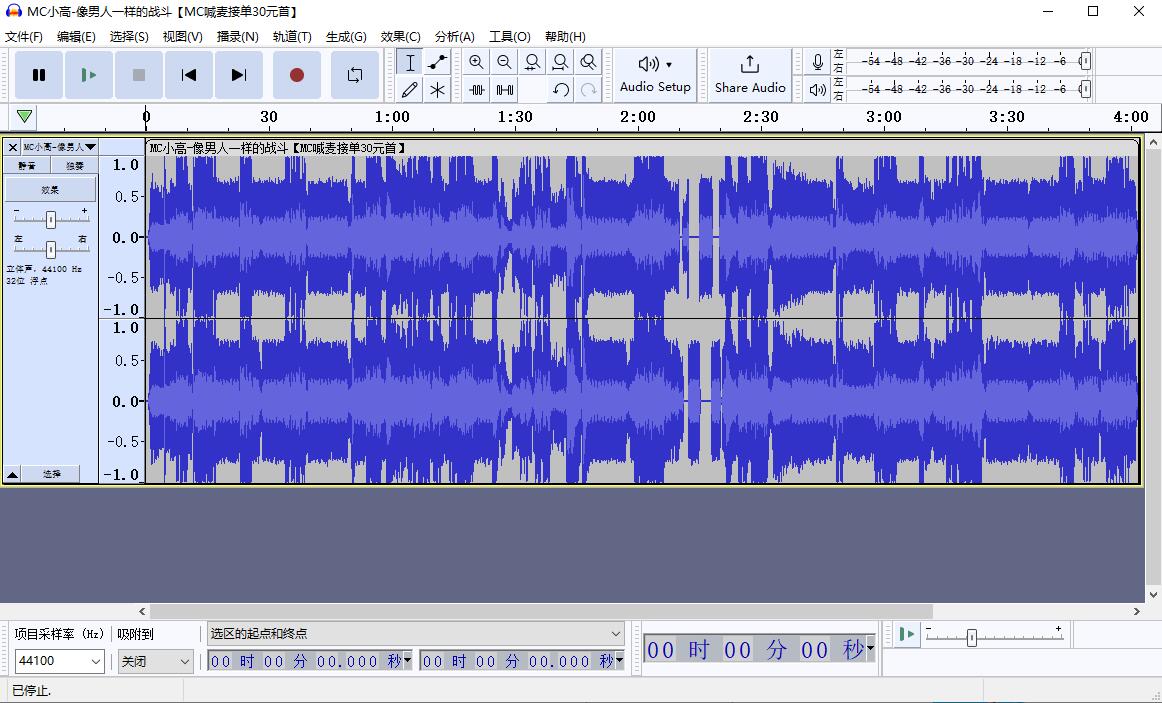This screenshot has height=703, width=1162.
Task: Select the Envelope tool
Action: (437, 62)
